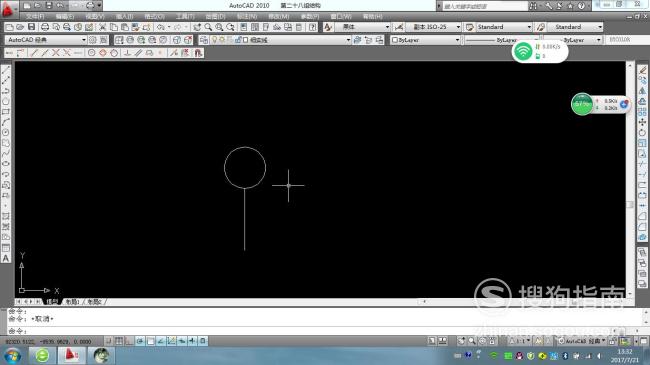Open the Table Style icon
The height and width of the screenshot is (365, 650).
pyautogui.click(x=469, y=27)
